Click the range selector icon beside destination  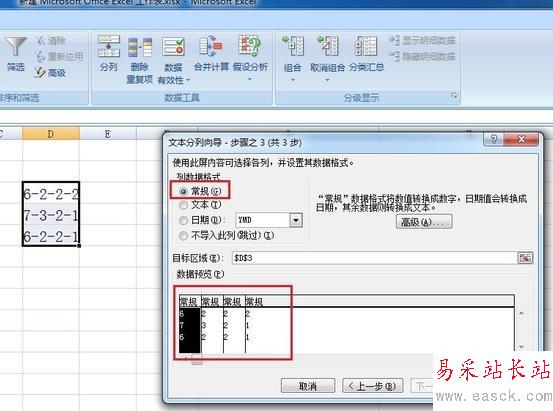point(525,258)
